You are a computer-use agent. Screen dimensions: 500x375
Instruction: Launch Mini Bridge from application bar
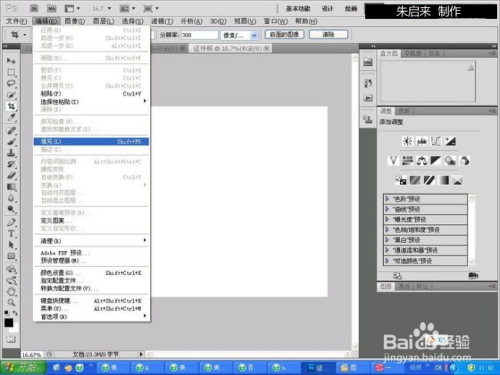pos(51,8)
